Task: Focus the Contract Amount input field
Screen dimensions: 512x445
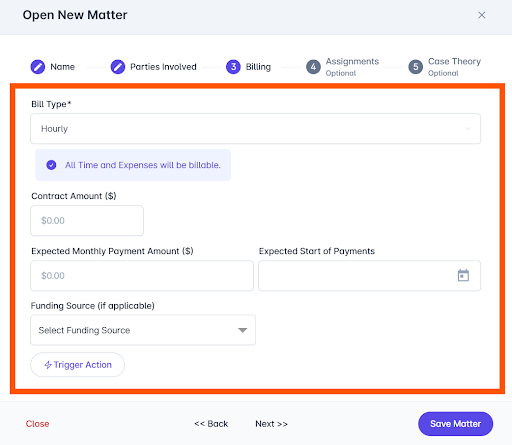Action: coord(87,221)
